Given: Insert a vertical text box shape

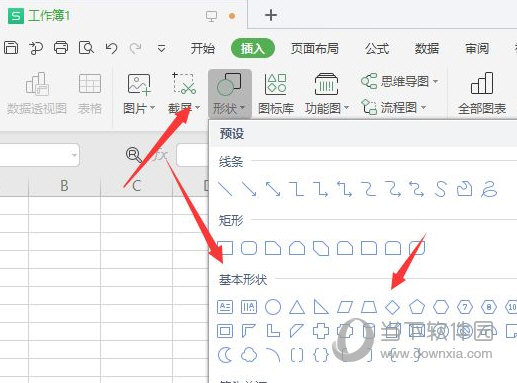Looking at the screenshot, I should click(x=249, y=307).
